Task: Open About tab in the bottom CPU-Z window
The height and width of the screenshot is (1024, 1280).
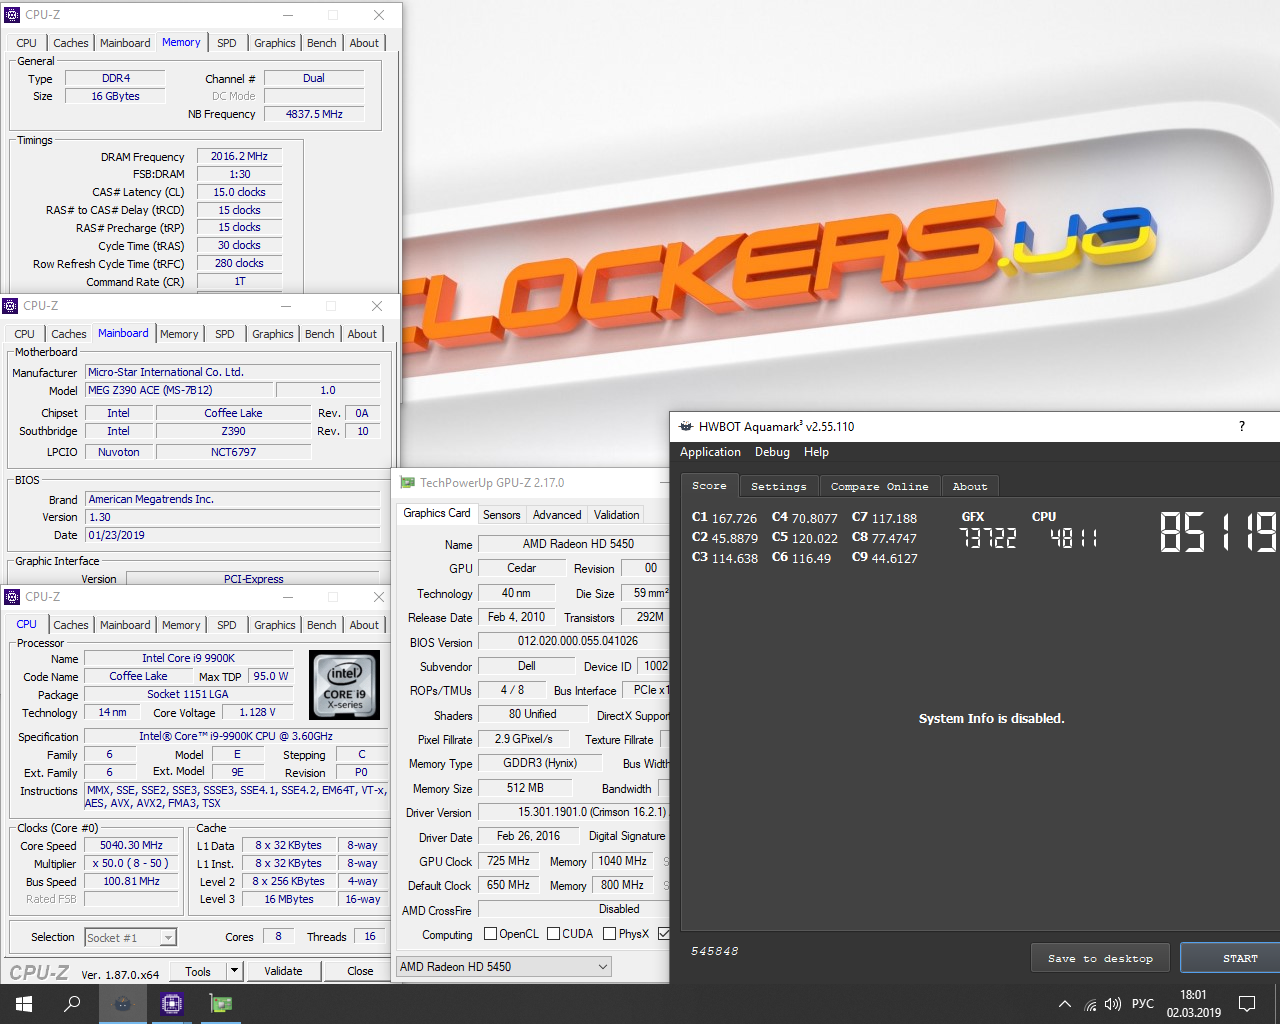Action: coord(364,625)
